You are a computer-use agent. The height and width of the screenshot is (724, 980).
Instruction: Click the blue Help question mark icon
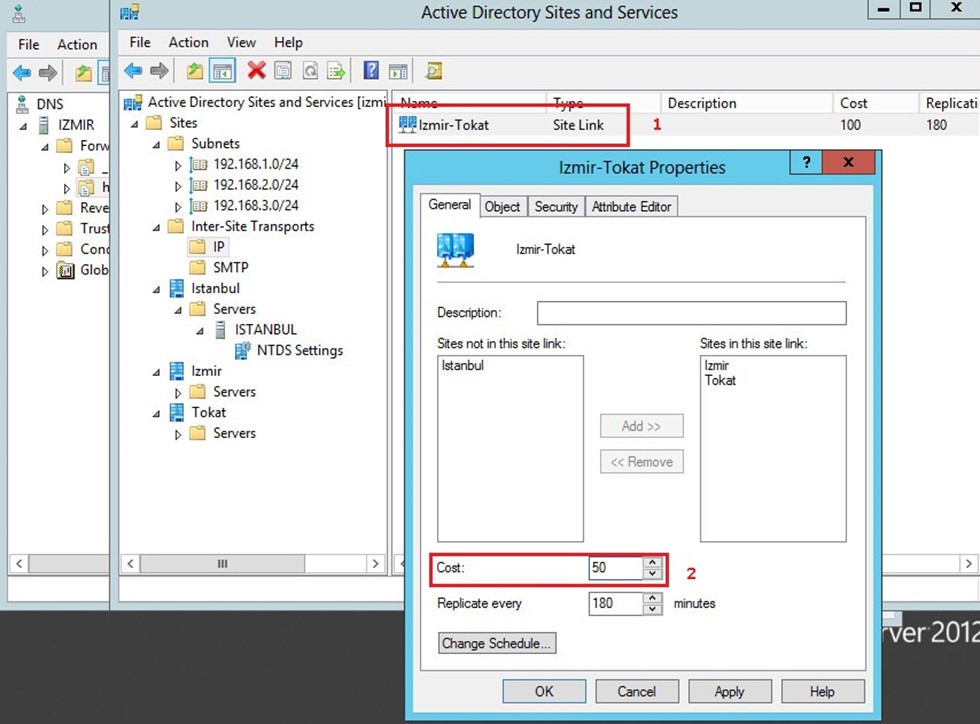[371, 70]
